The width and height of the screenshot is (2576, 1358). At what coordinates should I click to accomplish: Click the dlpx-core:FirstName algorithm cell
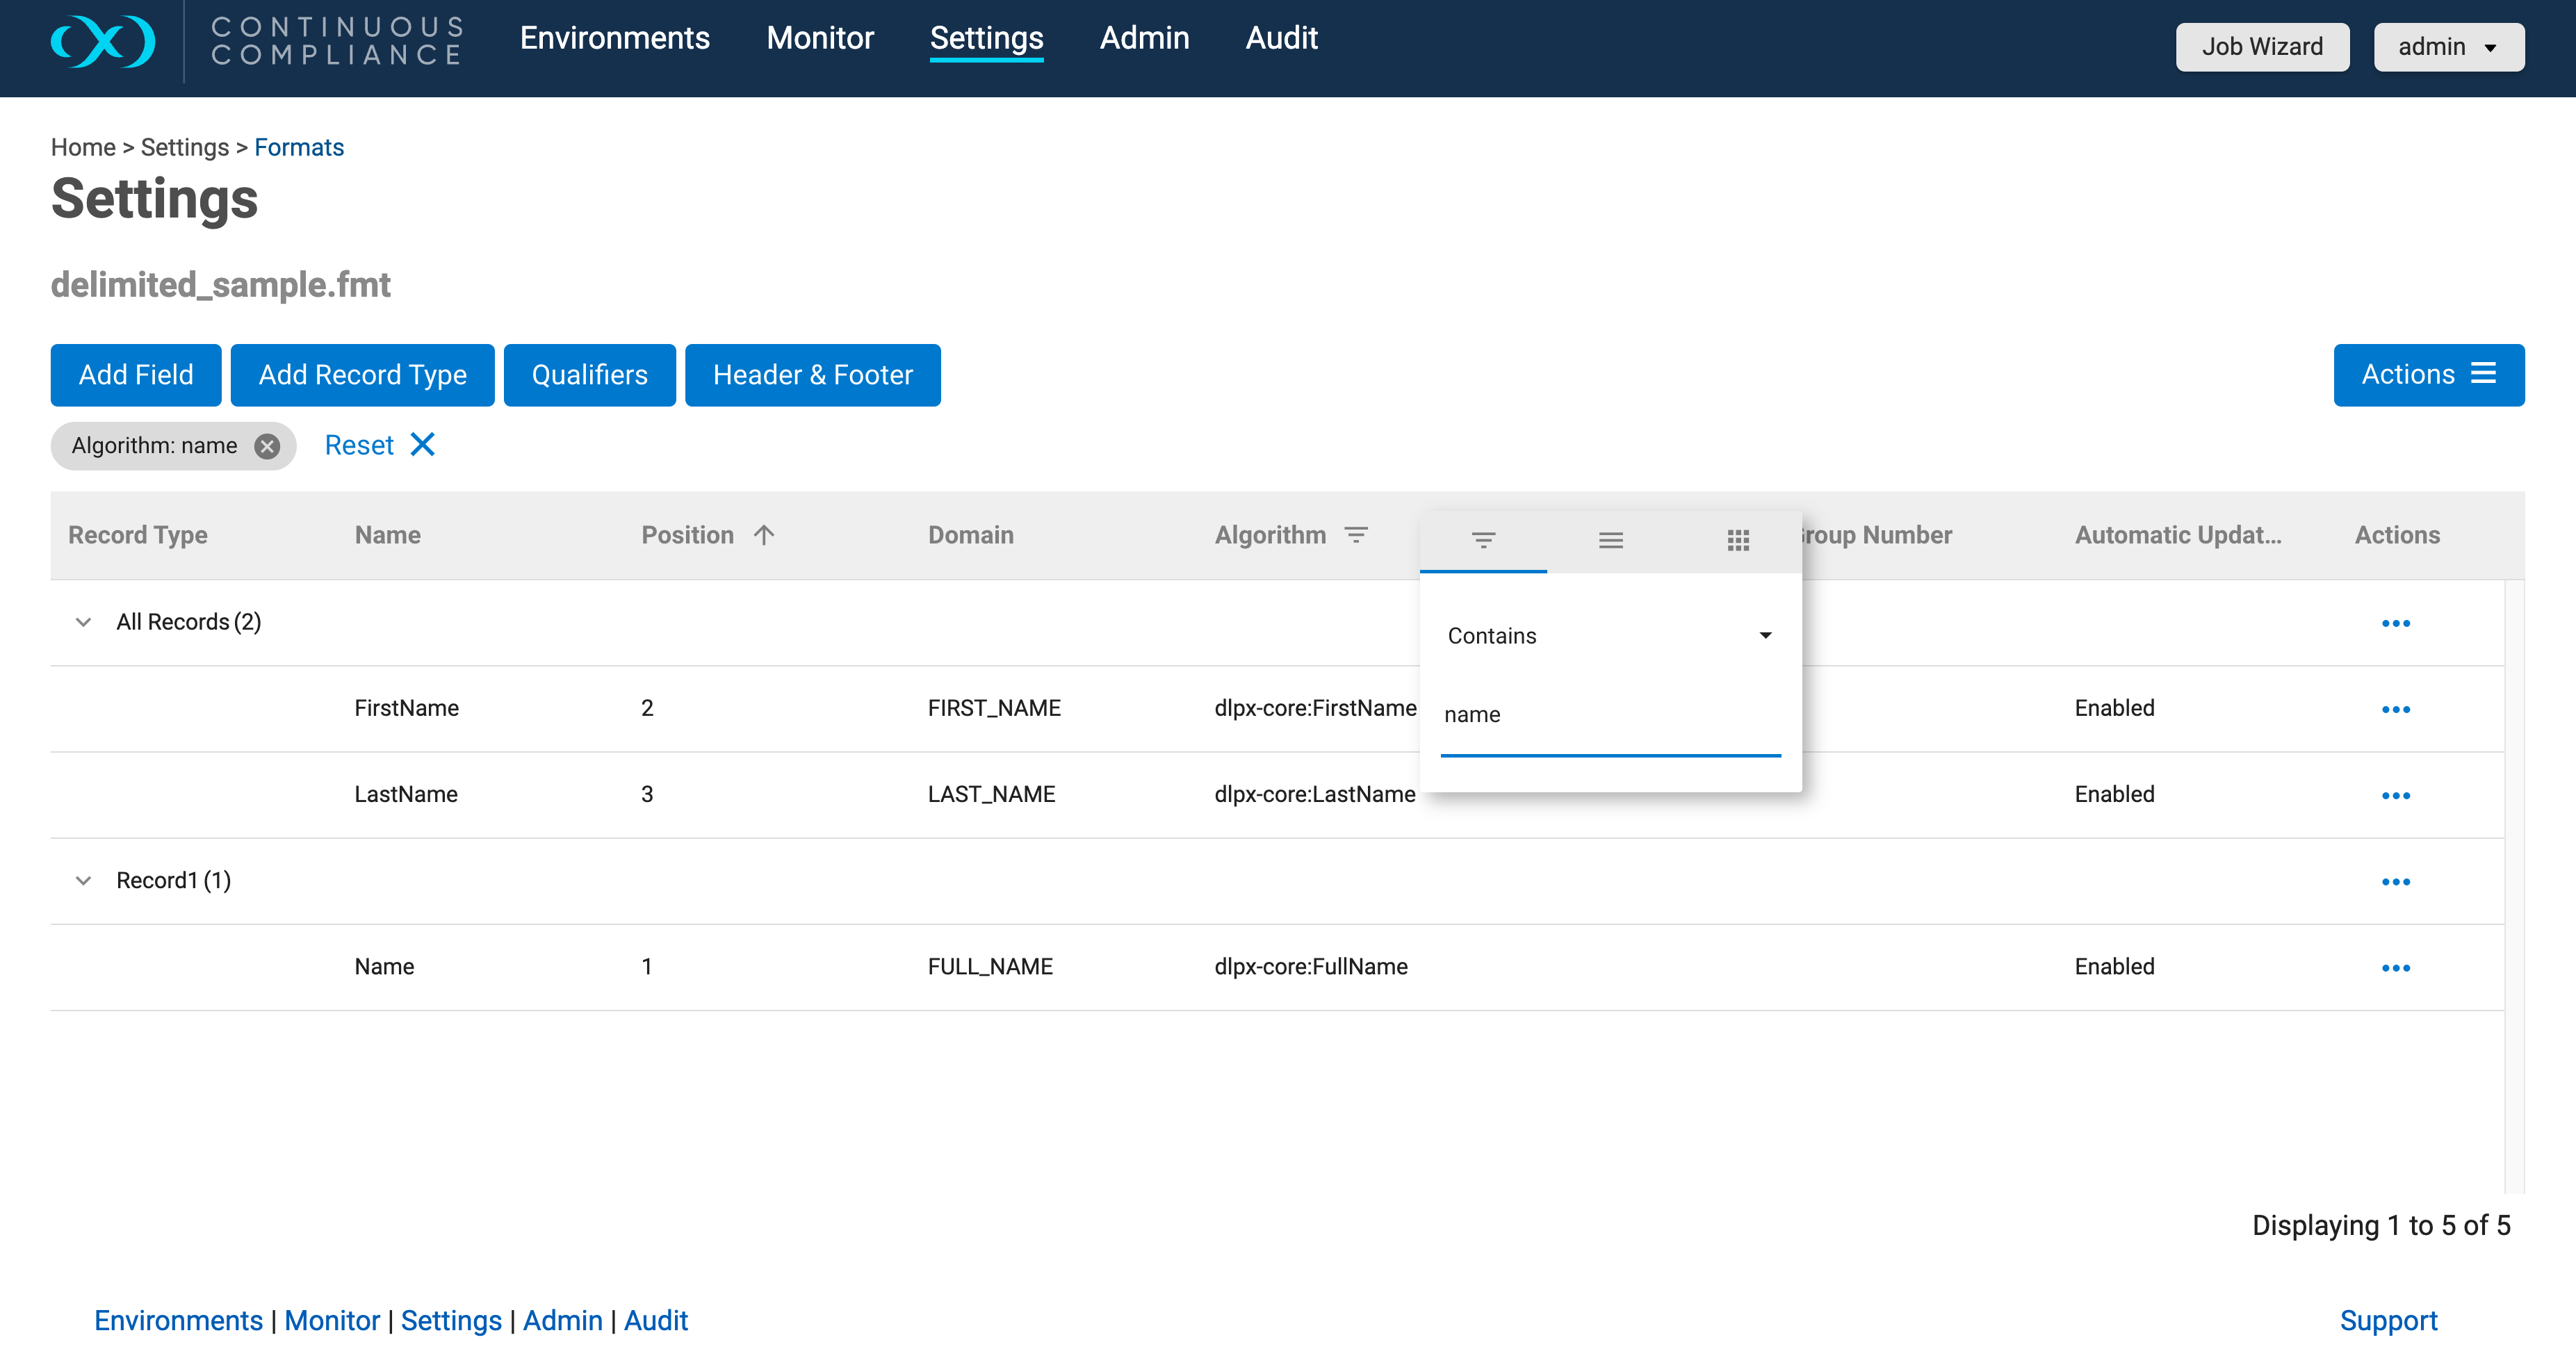1315,708
